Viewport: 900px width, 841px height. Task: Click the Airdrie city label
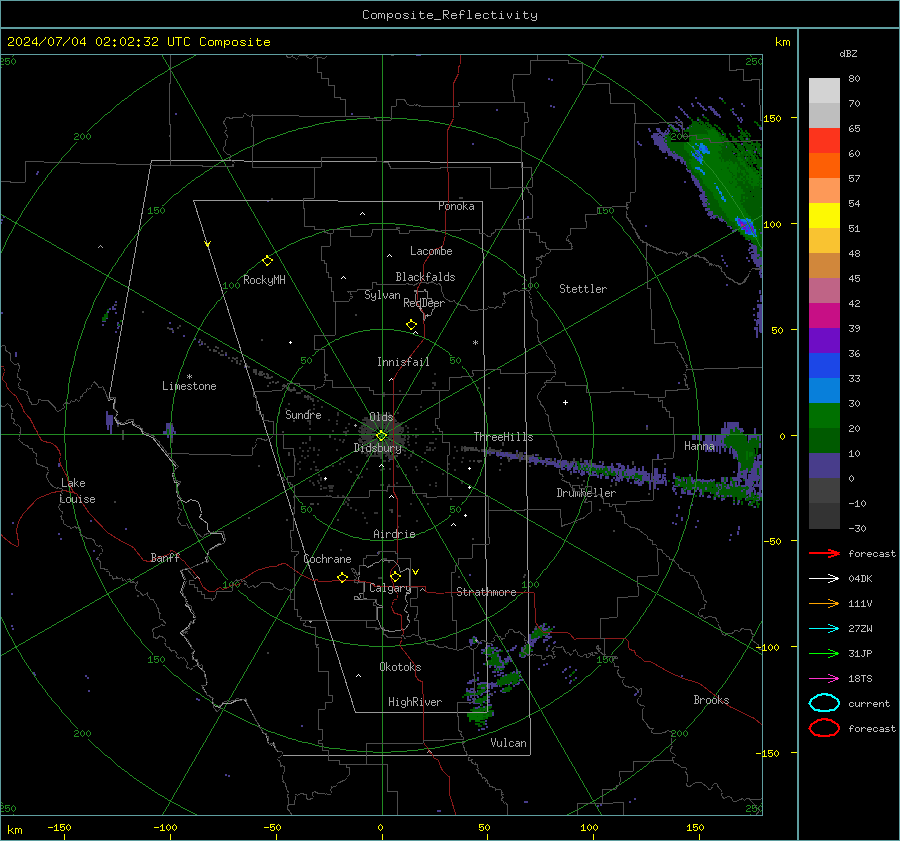click(394, 534)
